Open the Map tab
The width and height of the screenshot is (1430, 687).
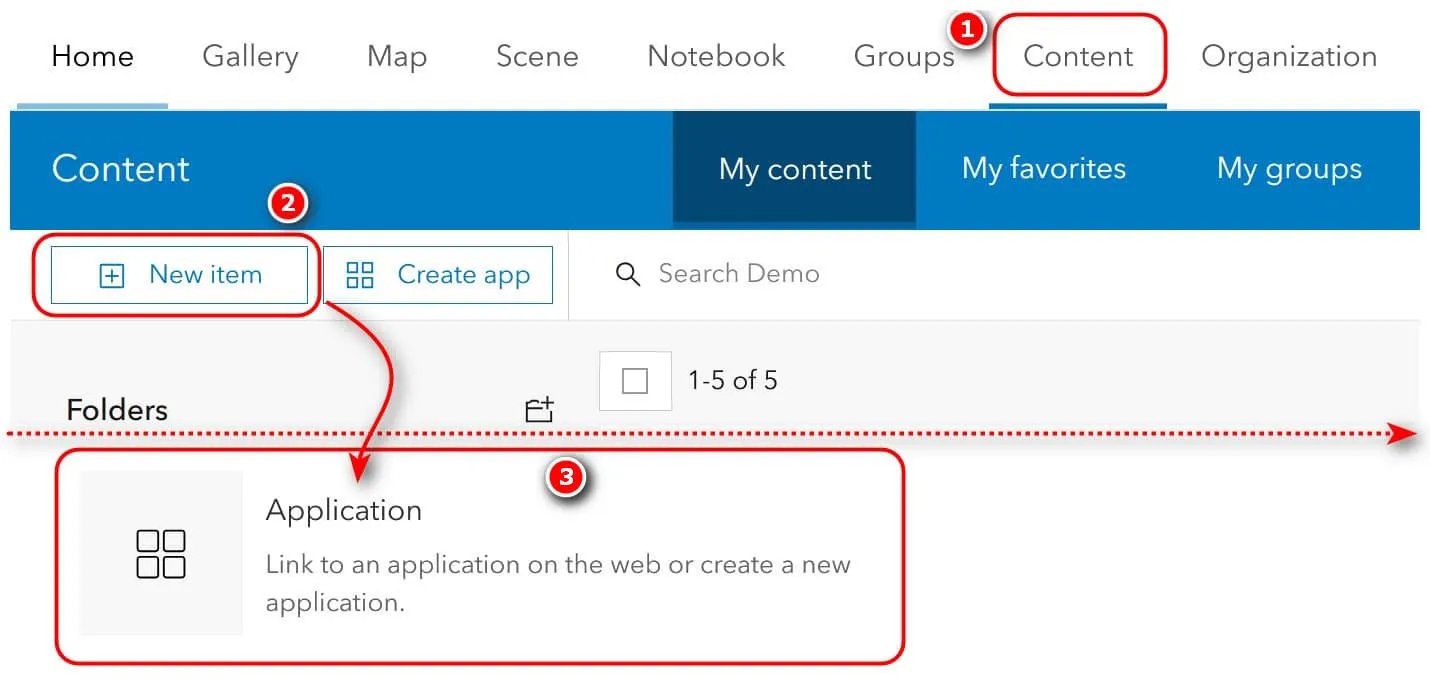pyautogui.click(x=397, y=56)
